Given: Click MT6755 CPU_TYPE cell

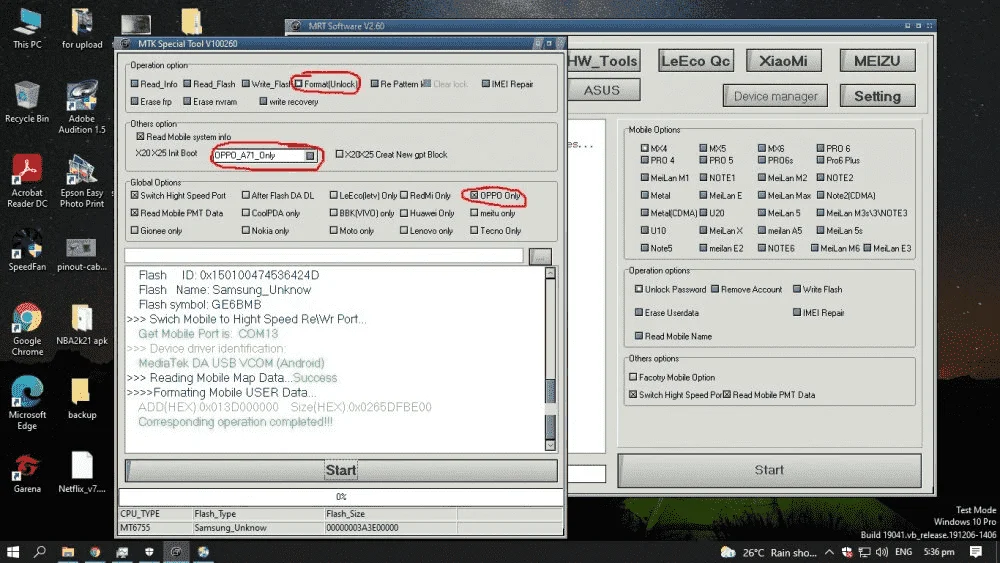Looking at the screenshot, I should tap(156, 528).
